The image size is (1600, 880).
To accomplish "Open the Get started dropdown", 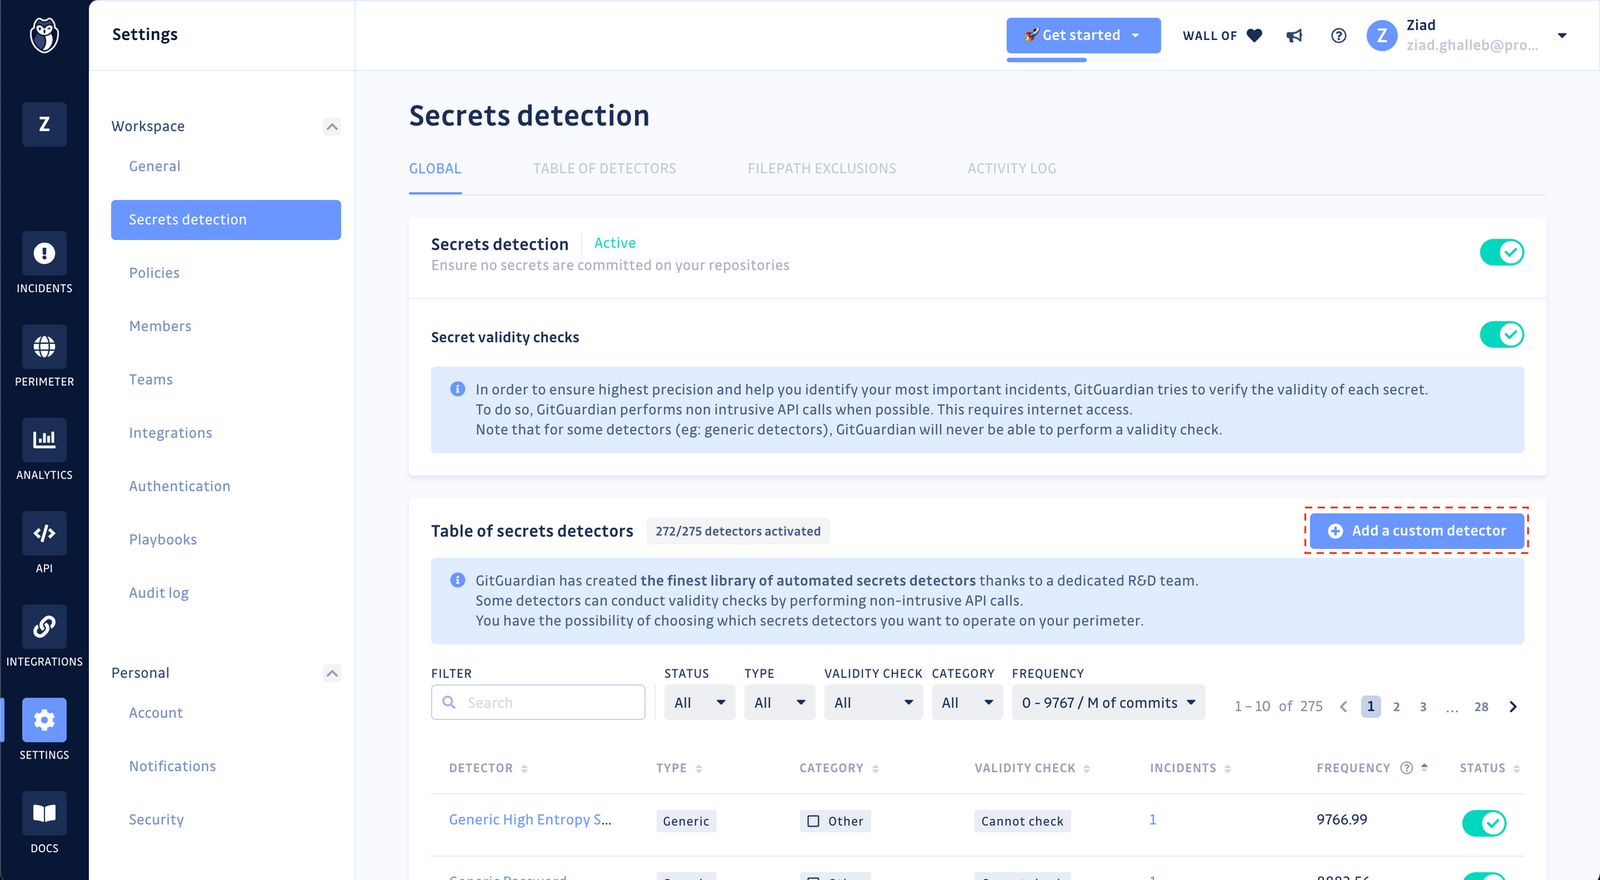I will click(x=1083, y=35).
